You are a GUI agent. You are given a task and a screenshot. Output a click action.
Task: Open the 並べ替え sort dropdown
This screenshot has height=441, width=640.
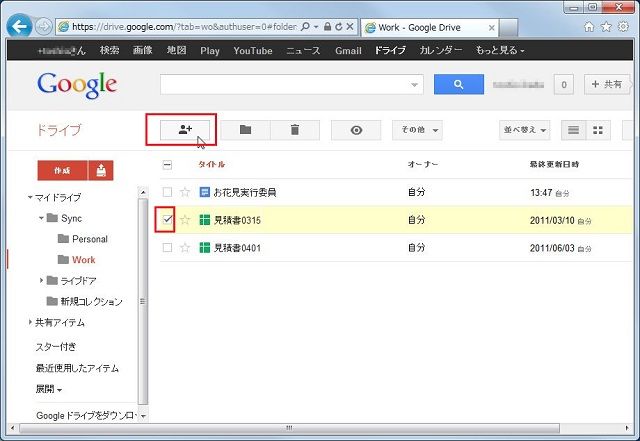point(524,130)
